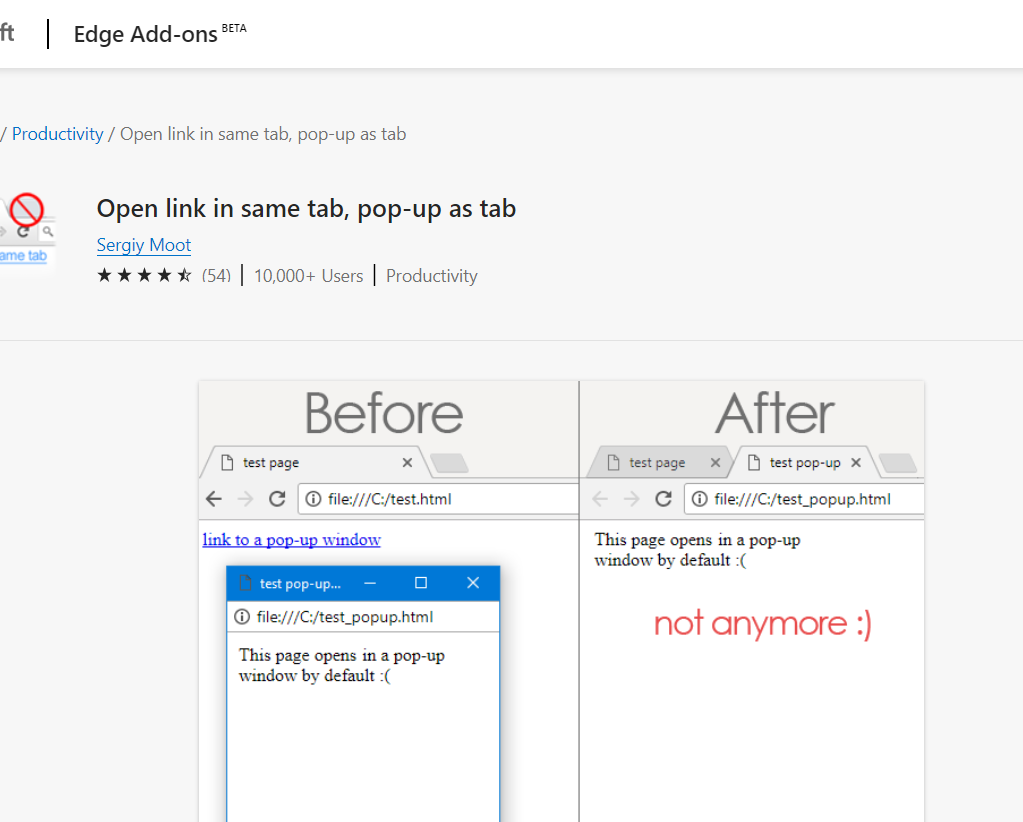1023x822 pixels.
Task: Click the maximize icon on the test pop-up window
Action: click(x=420, y=582)
